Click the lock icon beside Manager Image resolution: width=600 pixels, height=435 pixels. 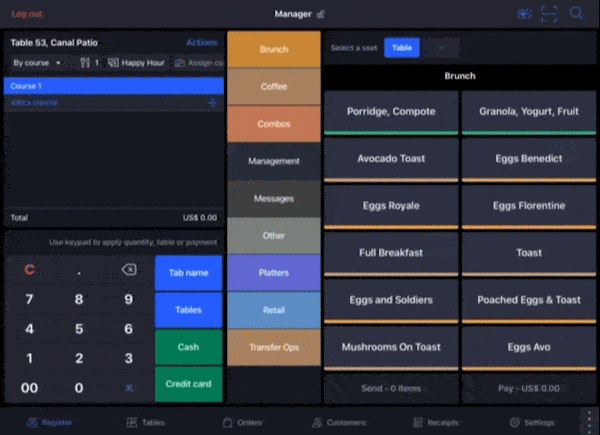(x=321, y=14)
